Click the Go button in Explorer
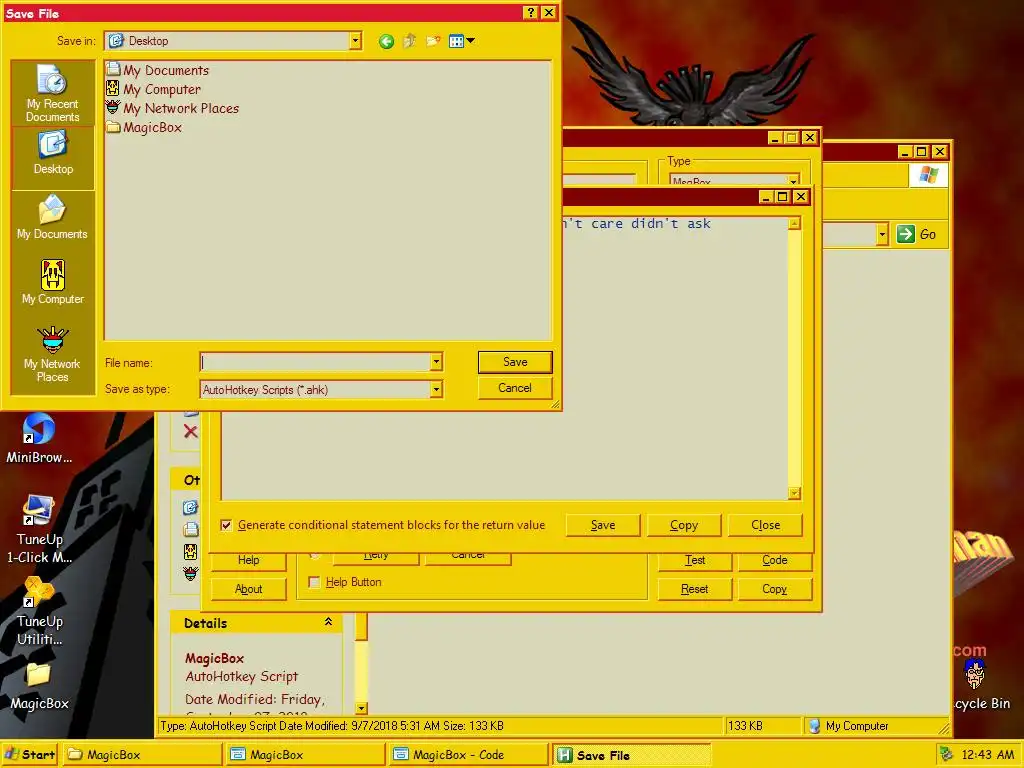 [x=916, y=234]
